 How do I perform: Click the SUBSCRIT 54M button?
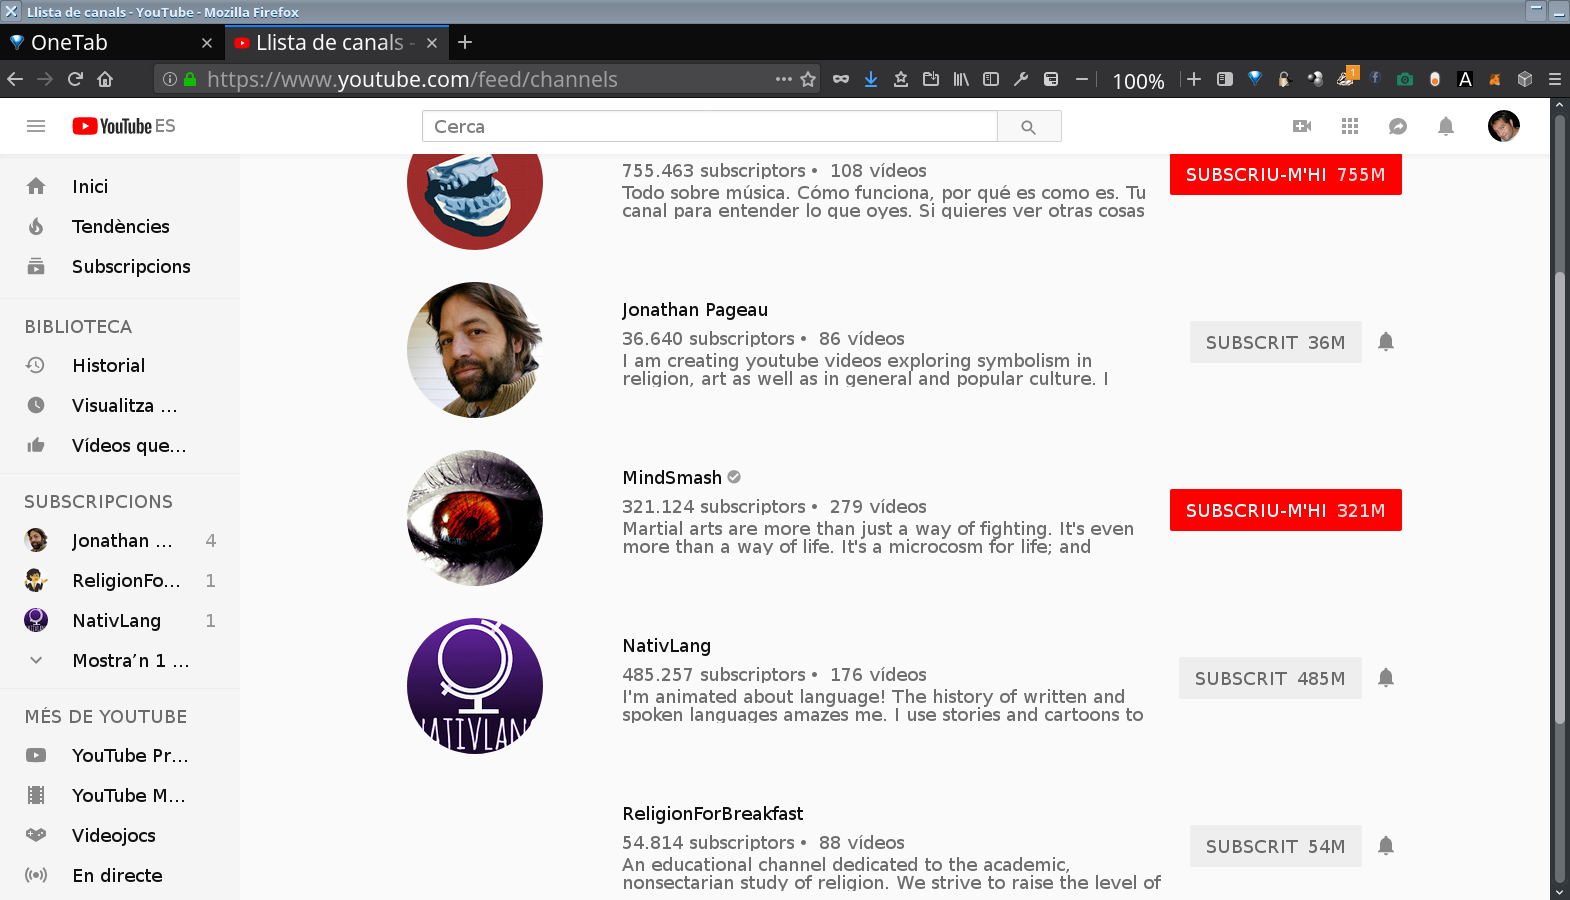[x=1276, y=846]
